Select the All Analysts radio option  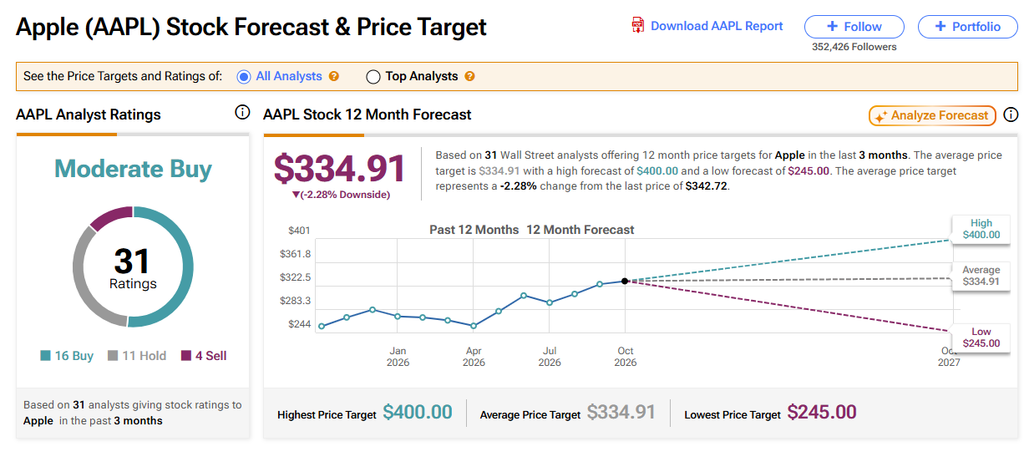pyautogui.click(x=244, y=76)
